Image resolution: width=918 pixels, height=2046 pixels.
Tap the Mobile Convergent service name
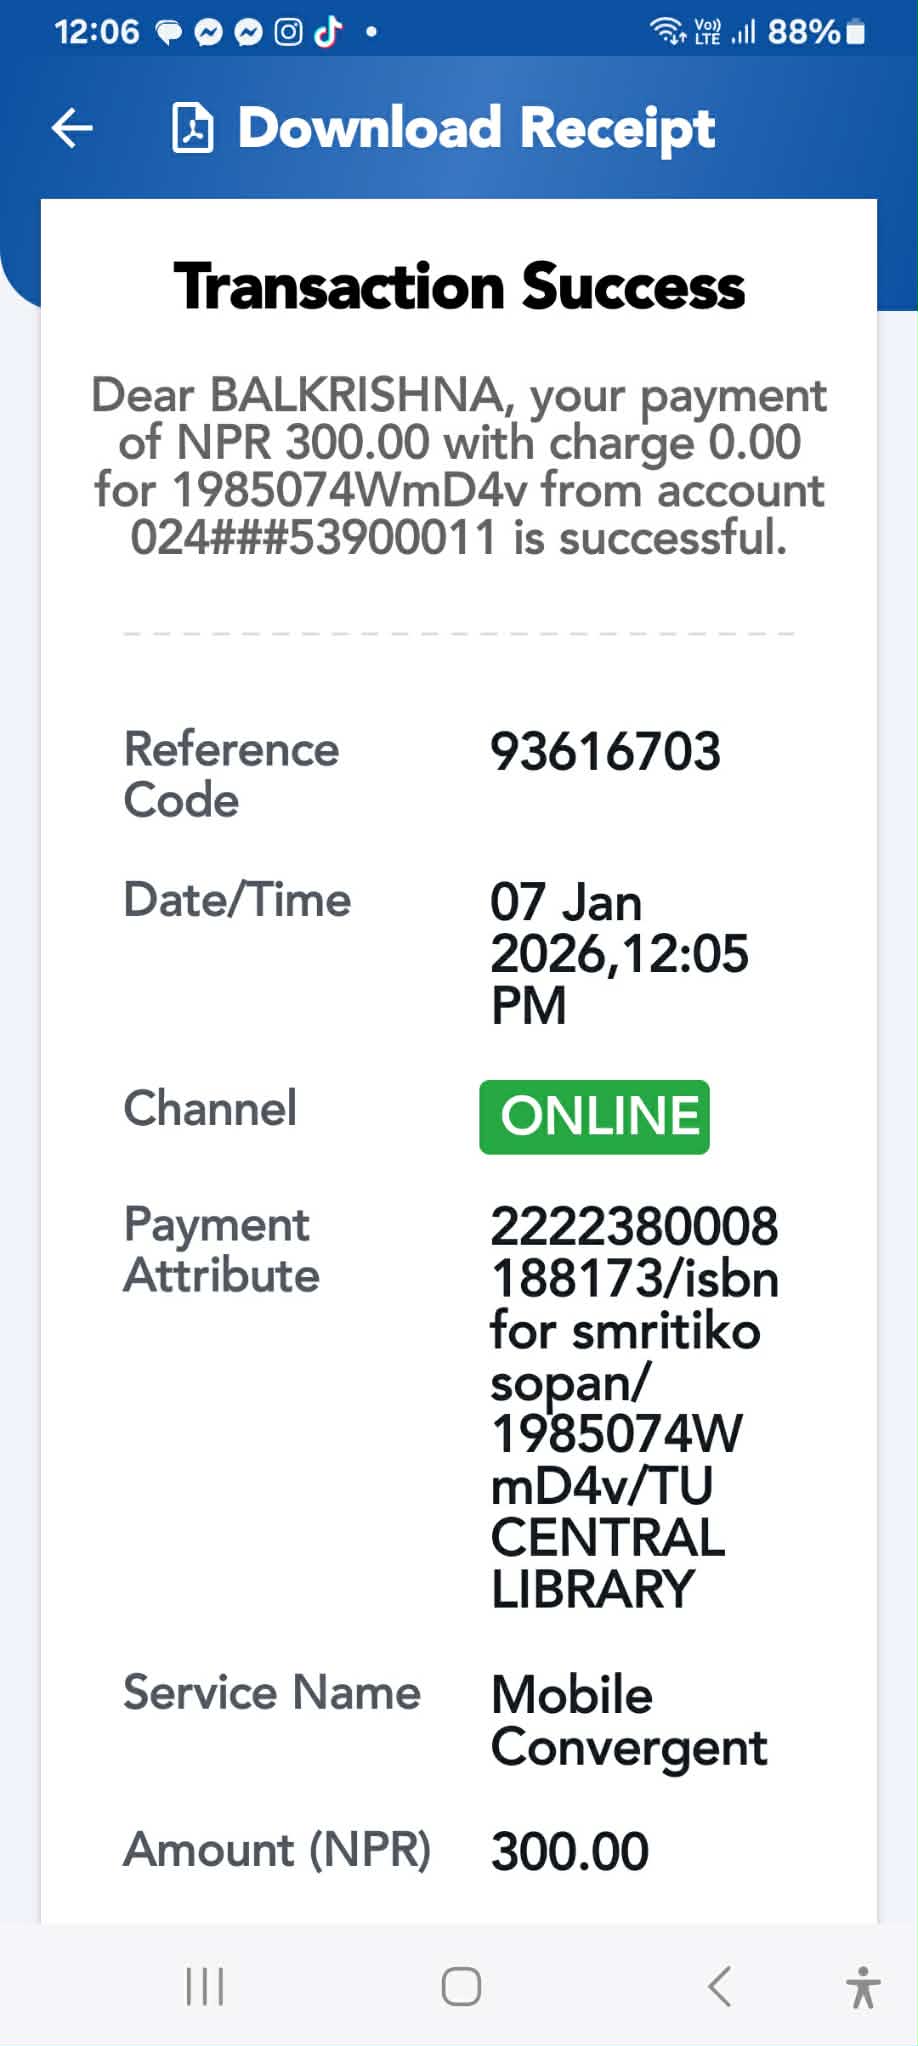(x=628, y=1721)
